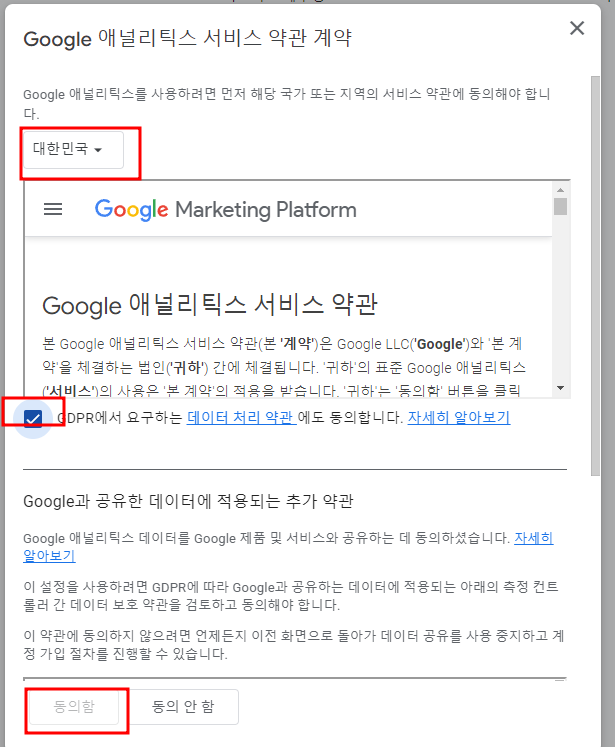Close the terms of service dialog with X

click(577, 28)
